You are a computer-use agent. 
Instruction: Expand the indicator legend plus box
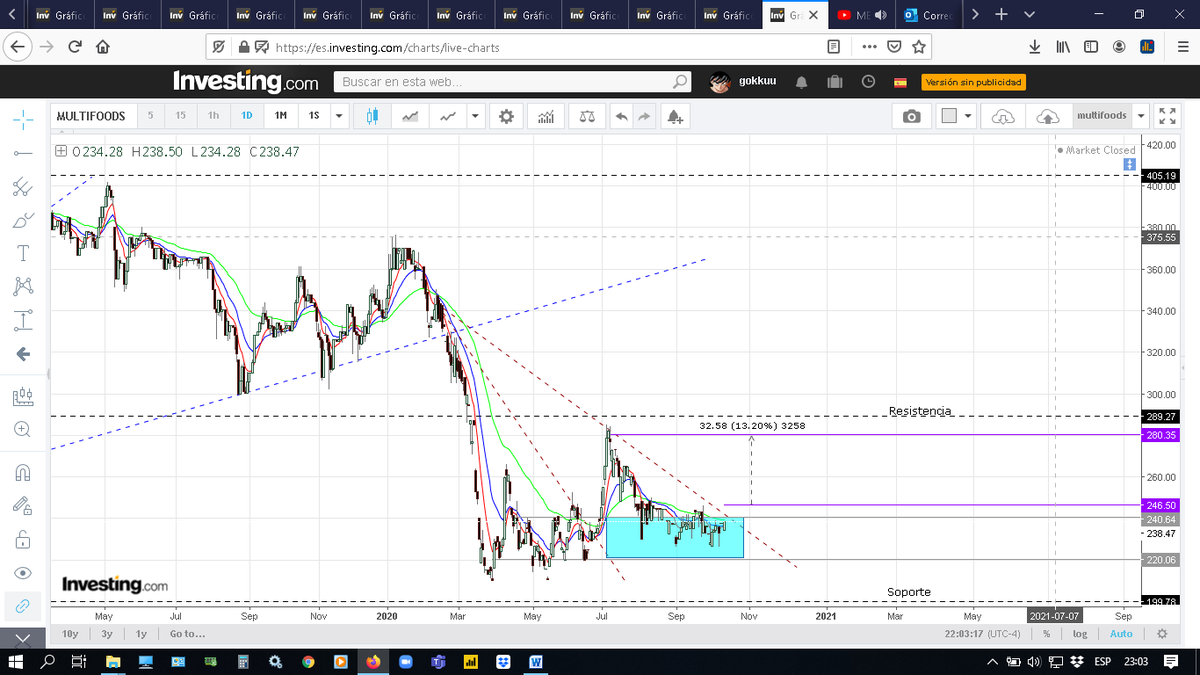click(x=61, y=151)
